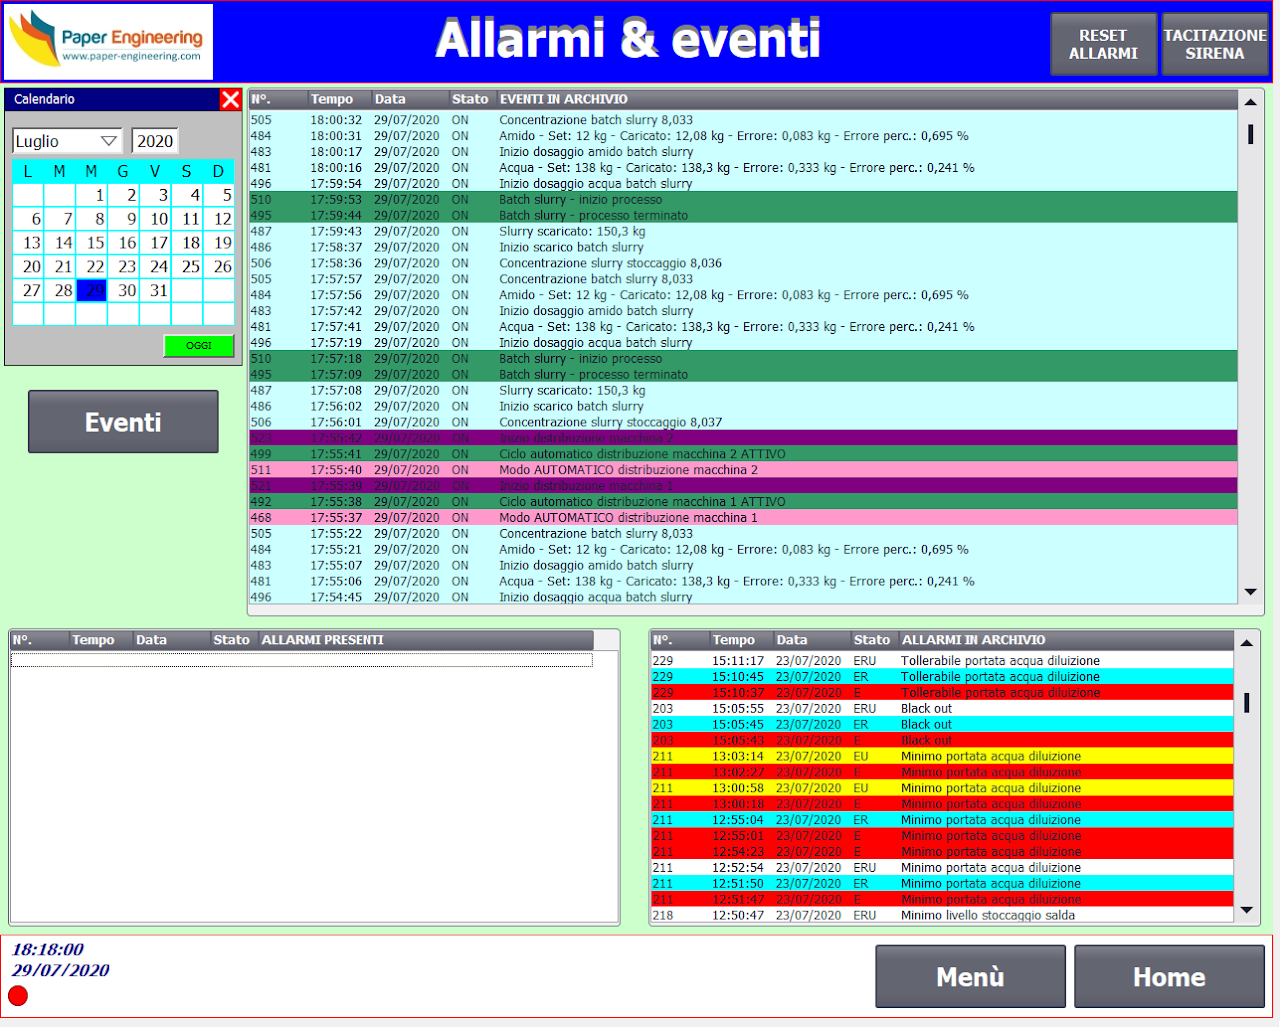Select day 15 in the calendar
1280x1027 pixels.
(92, 243)
